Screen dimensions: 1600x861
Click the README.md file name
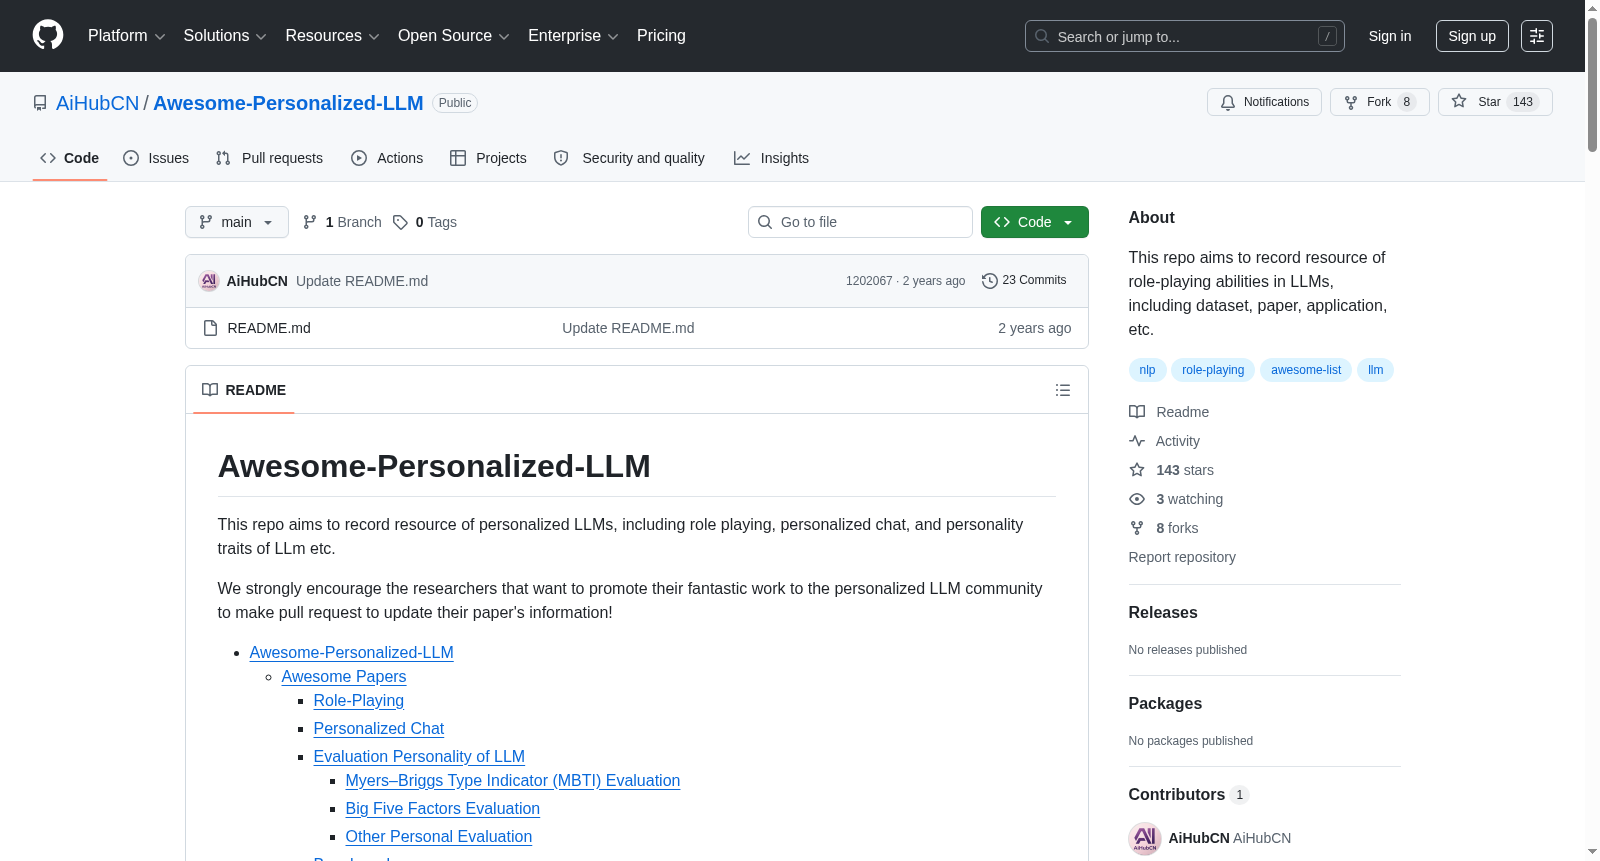click(269, 328)
